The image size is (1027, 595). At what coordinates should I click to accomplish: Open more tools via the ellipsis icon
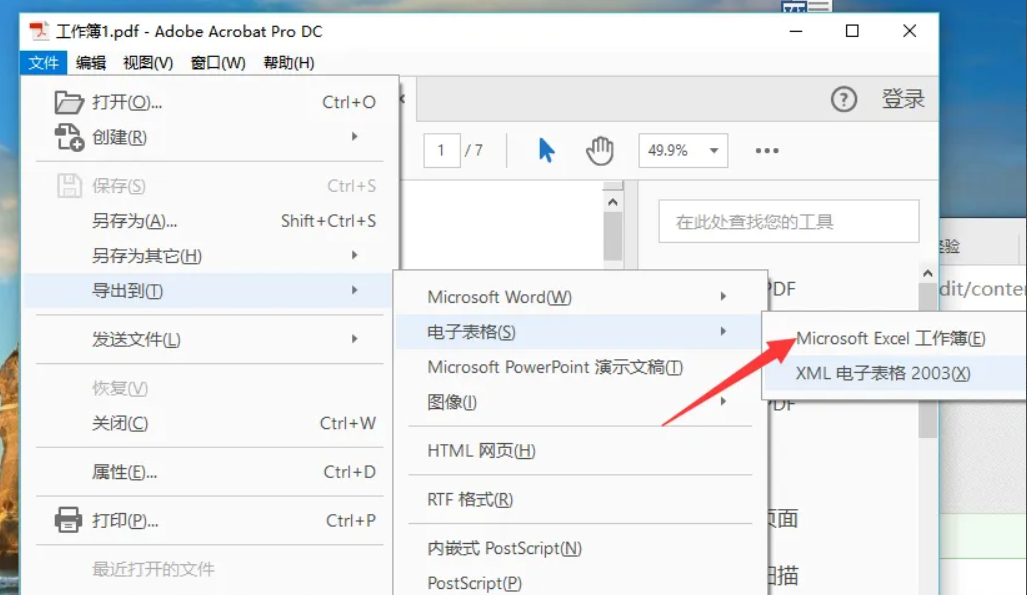pos(766,150)
